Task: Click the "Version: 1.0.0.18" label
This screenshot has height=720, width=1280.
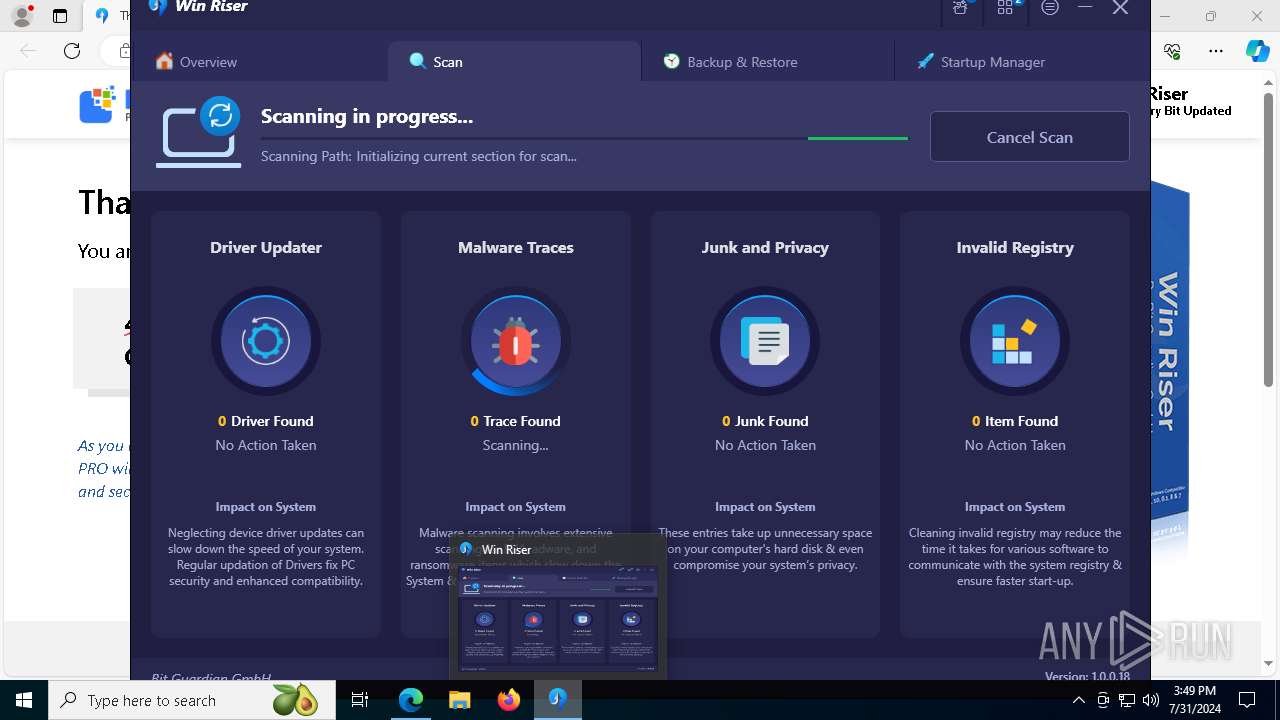Action: [x=1087, y=676]
